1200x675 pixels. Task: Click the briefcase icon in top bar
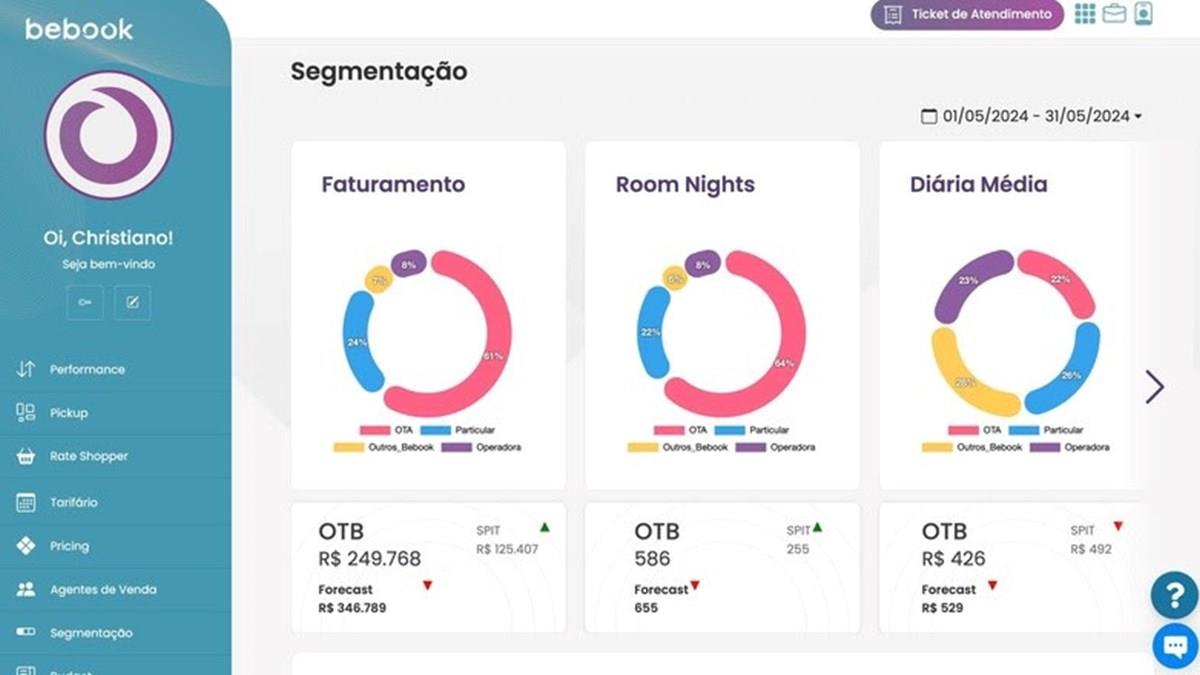click(1114, 14)
